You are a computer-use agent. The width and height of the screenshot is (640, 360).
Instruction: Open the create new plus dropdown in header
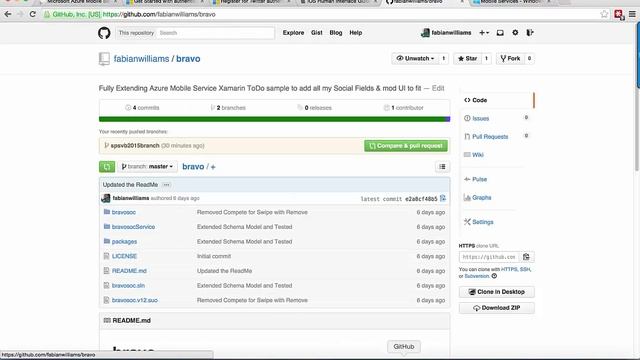[484, 33]
